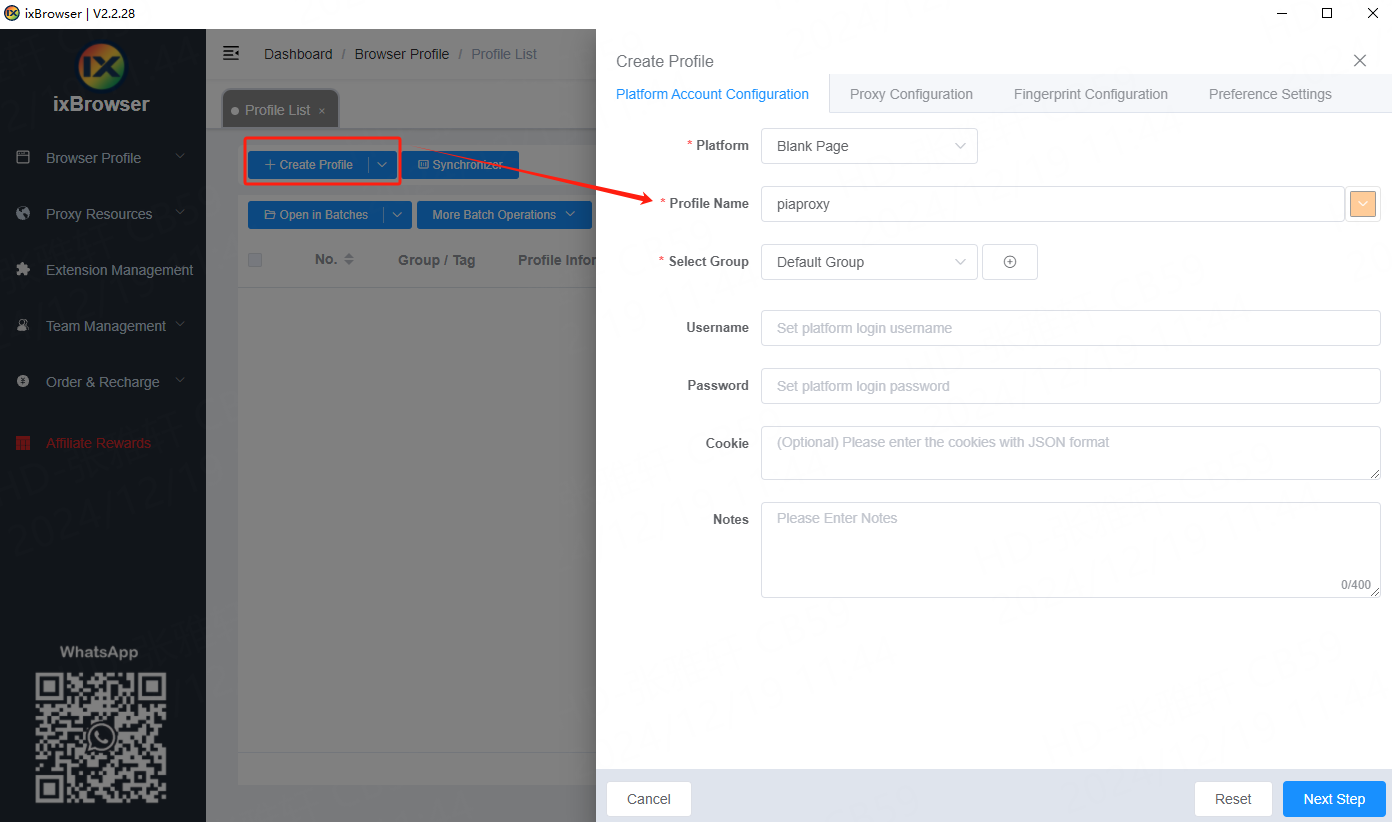
Task: Open the More Batch Operations dropdown
Action: [x=504, y=215]
